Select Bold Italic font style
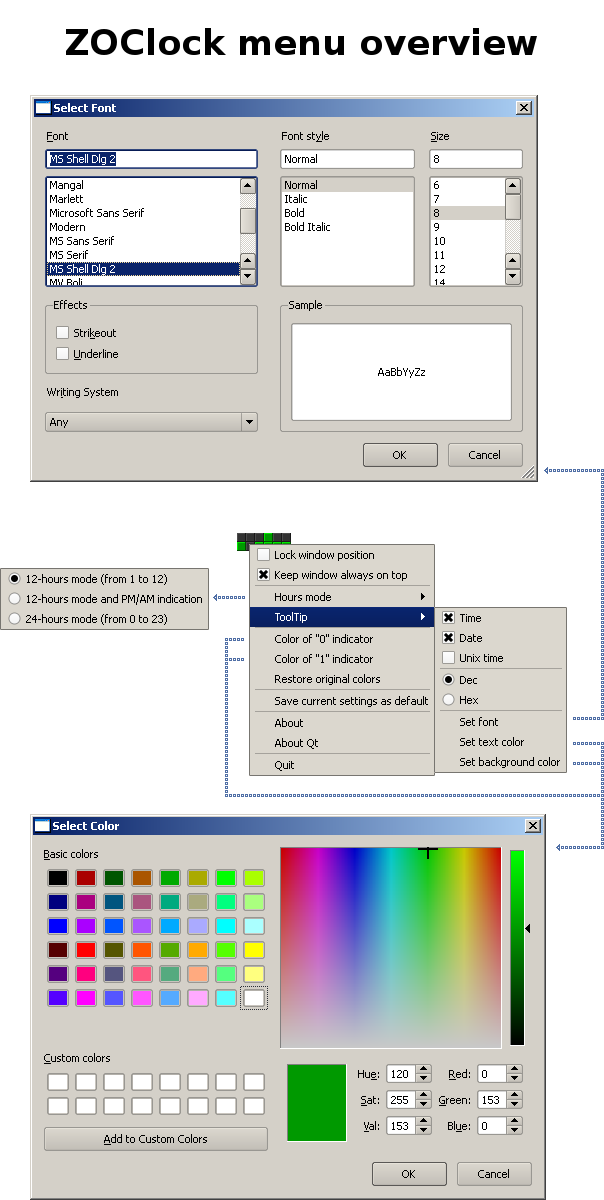The image size is (604, 1200). tap(347, 227)
